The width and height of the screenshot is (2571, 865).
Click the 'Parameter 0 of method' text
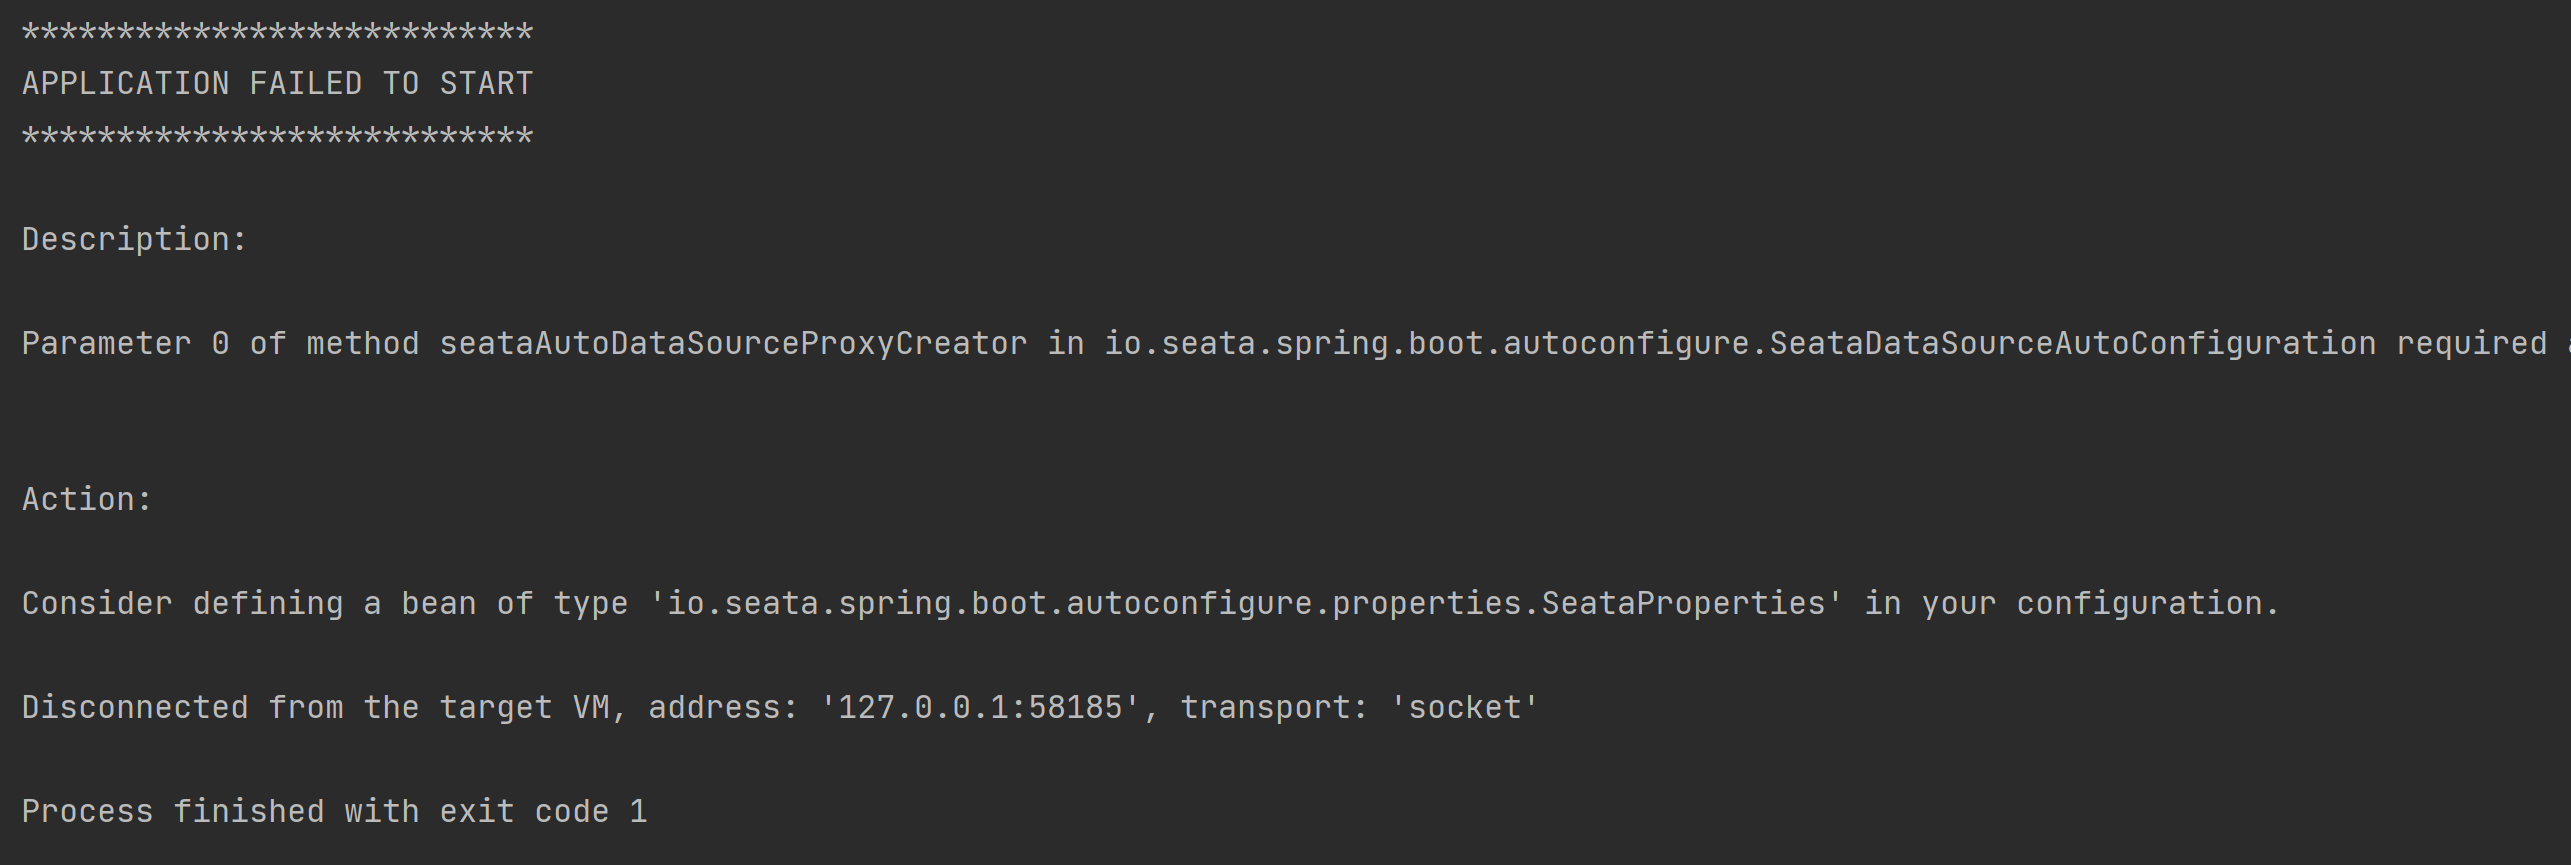(x=220, y=343)
